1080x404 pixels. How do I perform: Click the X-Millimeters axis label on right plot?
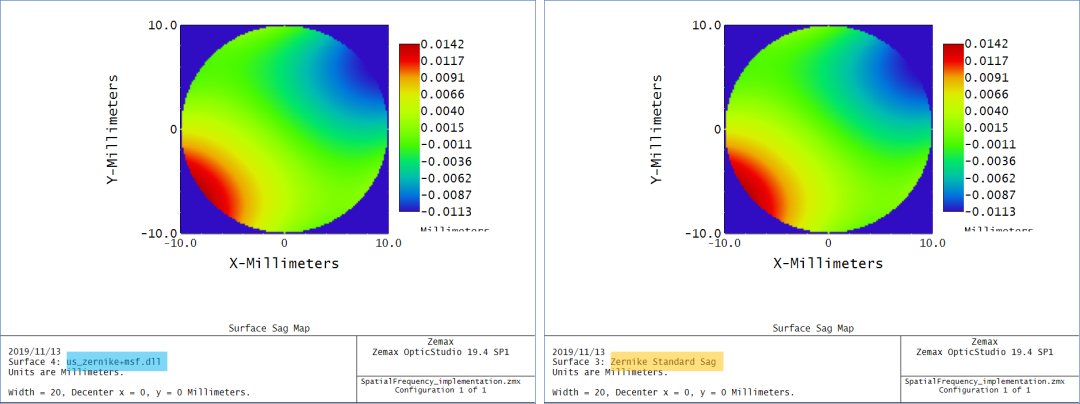[x=827, y=264]
